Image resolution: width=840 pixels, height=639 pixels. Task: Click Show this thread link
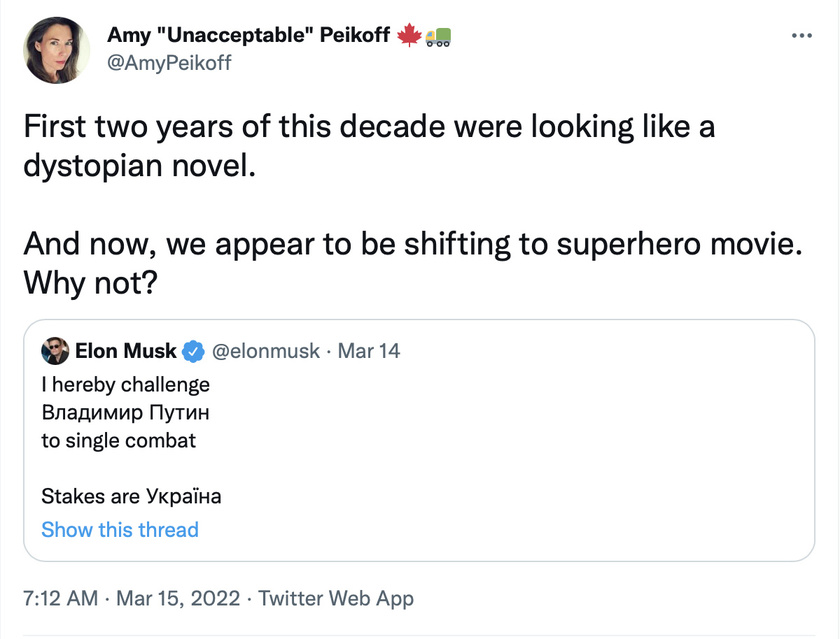click(120, 530)
